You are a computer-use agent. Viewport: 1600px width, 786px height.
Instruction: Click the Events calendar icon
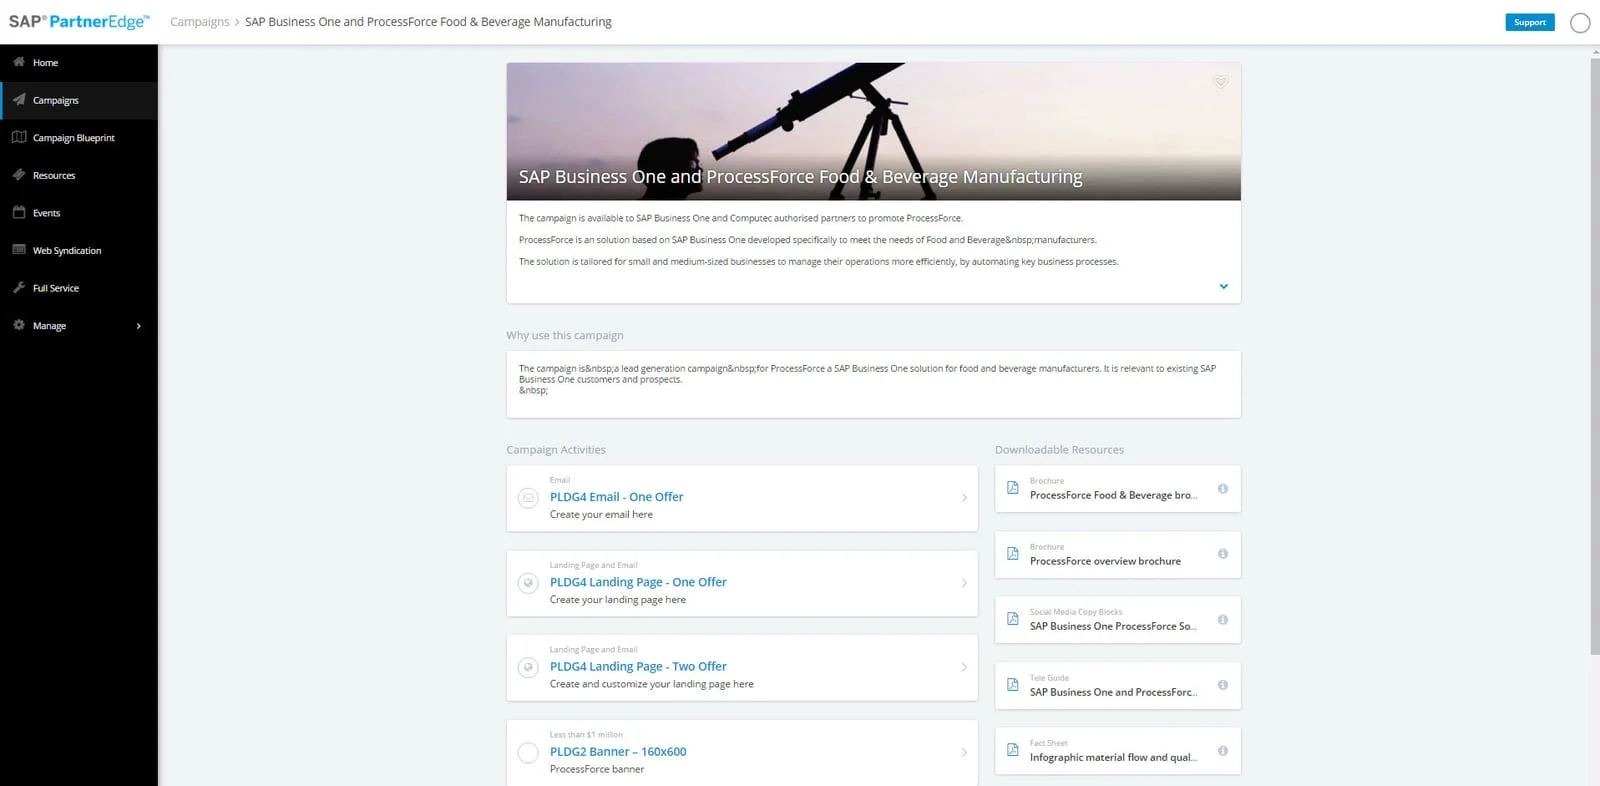(x=19, y=212)
